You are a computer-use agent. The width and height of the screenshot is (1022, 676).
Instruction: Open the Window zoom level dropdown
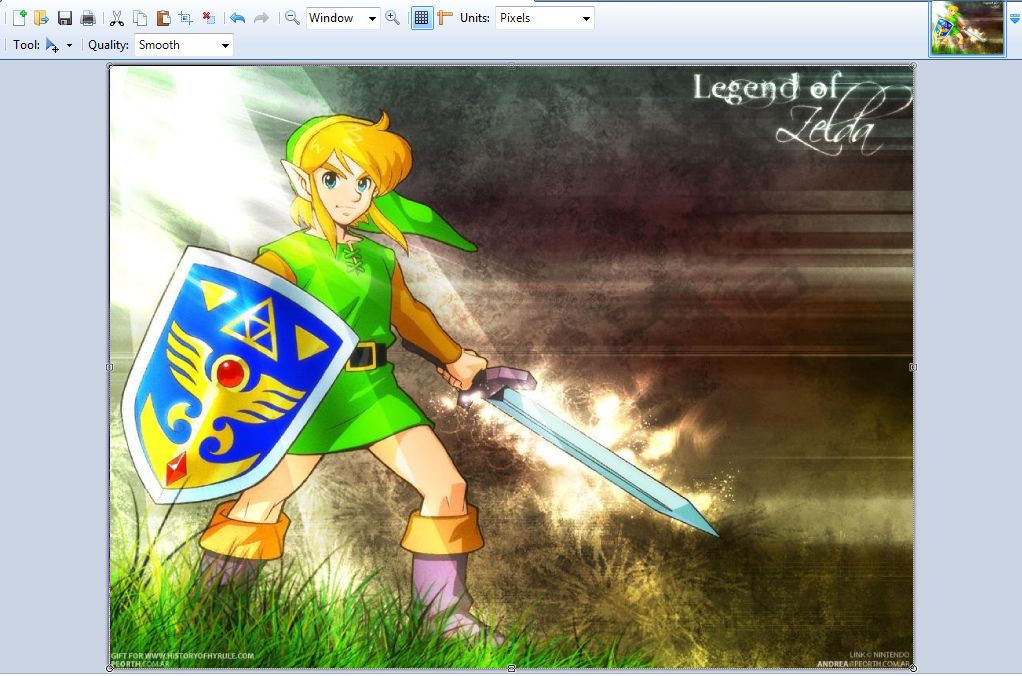click(343, 18)
